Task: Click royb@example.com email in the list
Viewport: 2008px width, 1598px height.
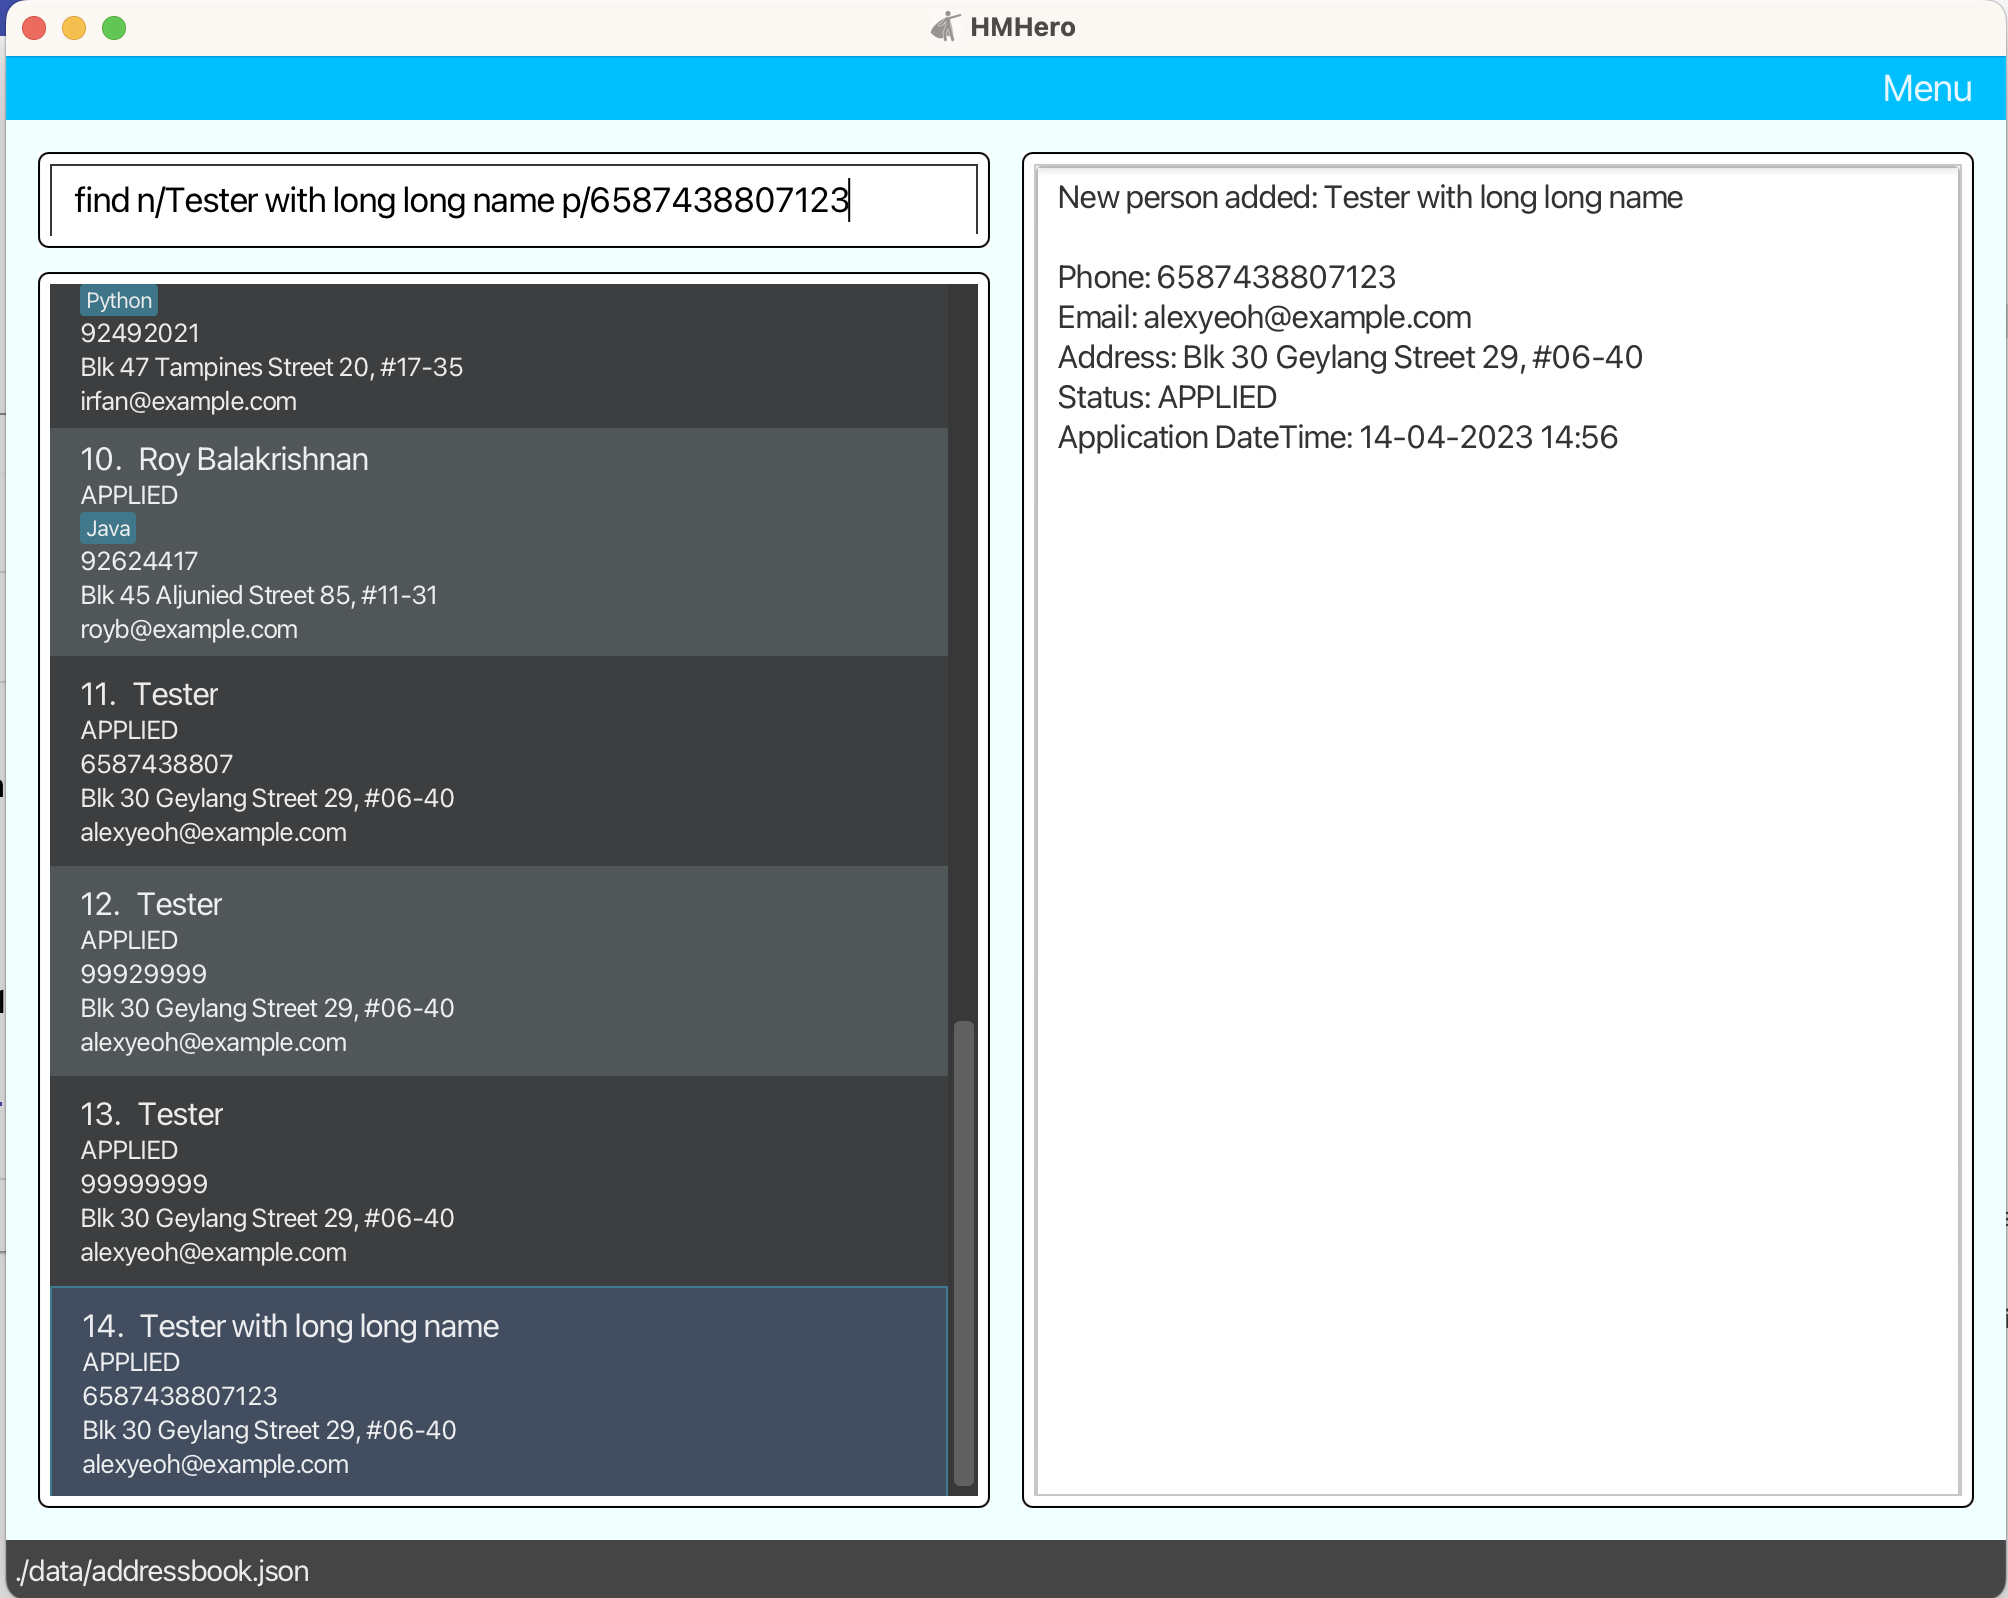Action: [x=189, y=629]
